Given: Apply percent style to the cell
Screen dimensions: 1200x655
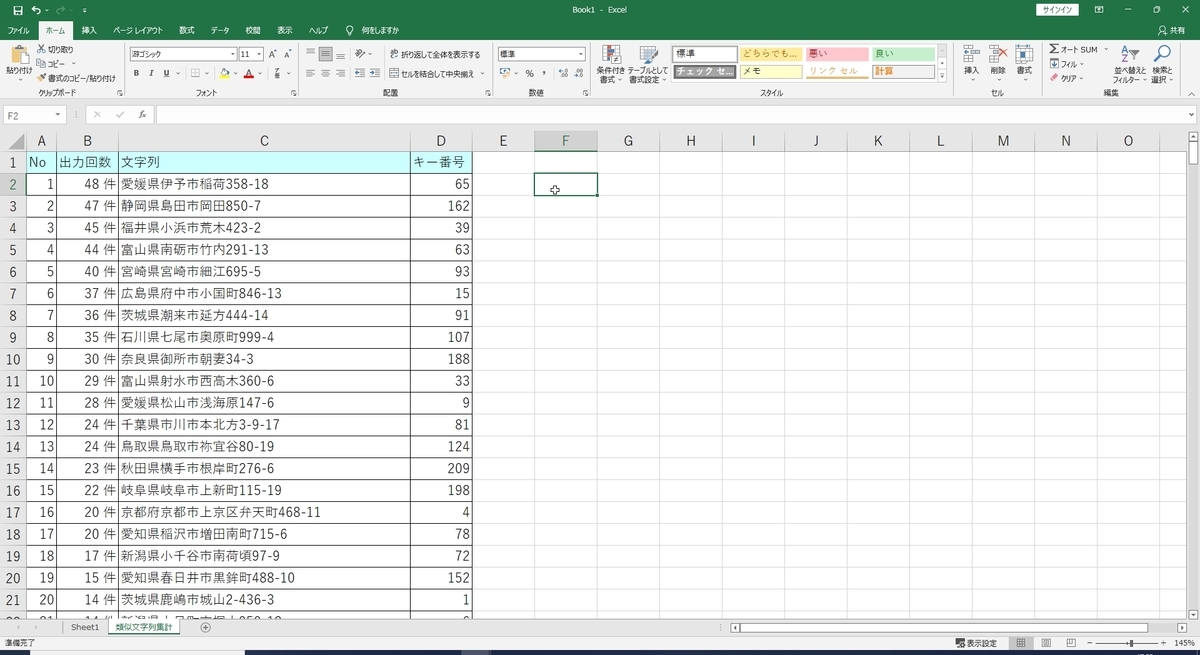Looking at the screenshot, I should [x=529, y=73].
